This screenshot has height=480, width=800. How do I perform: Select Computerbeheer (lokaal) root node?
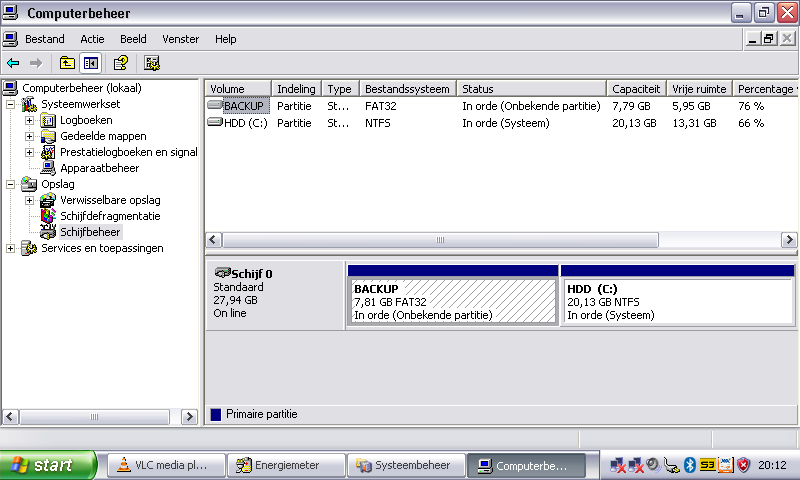(82, 88)
